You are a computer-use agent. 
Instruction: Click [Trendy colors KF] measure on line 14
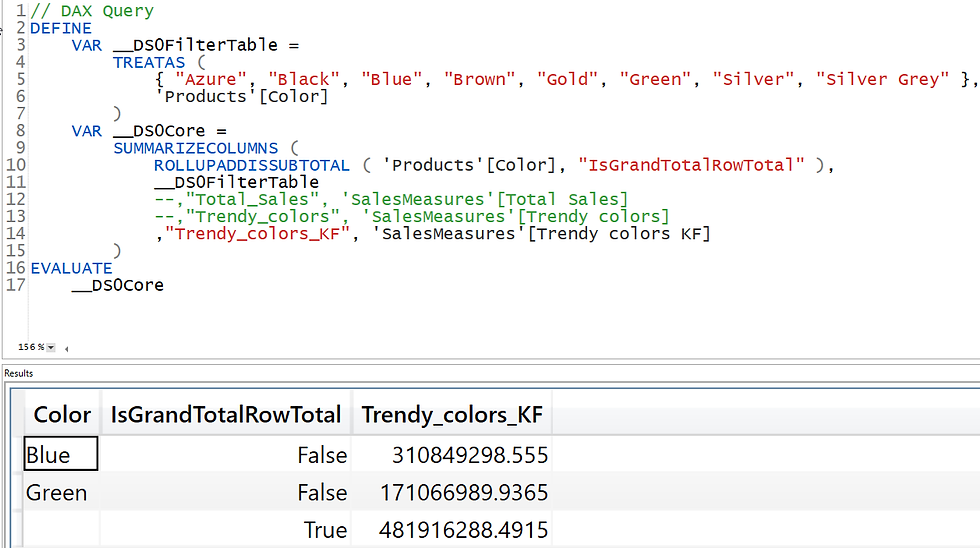(x=619, y=234)
